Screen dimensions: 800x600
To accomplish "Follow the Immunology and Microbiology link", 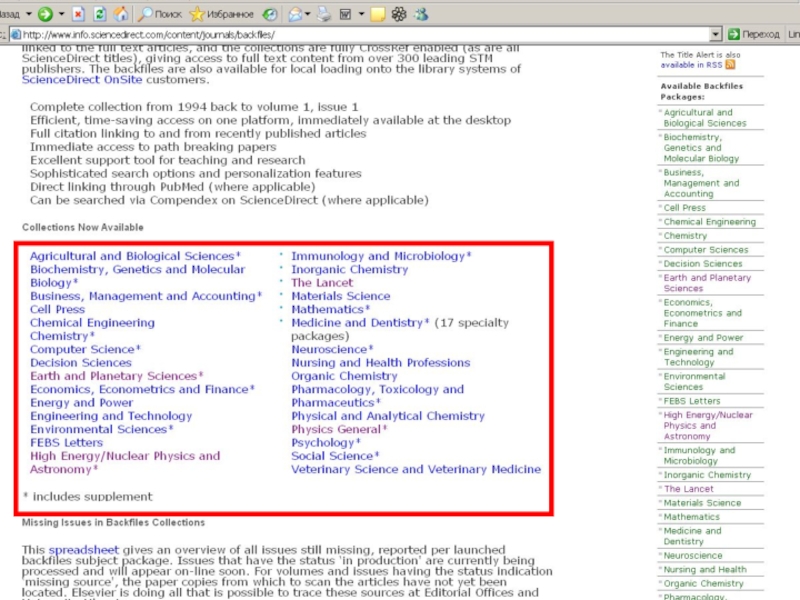I will [377, 256].
